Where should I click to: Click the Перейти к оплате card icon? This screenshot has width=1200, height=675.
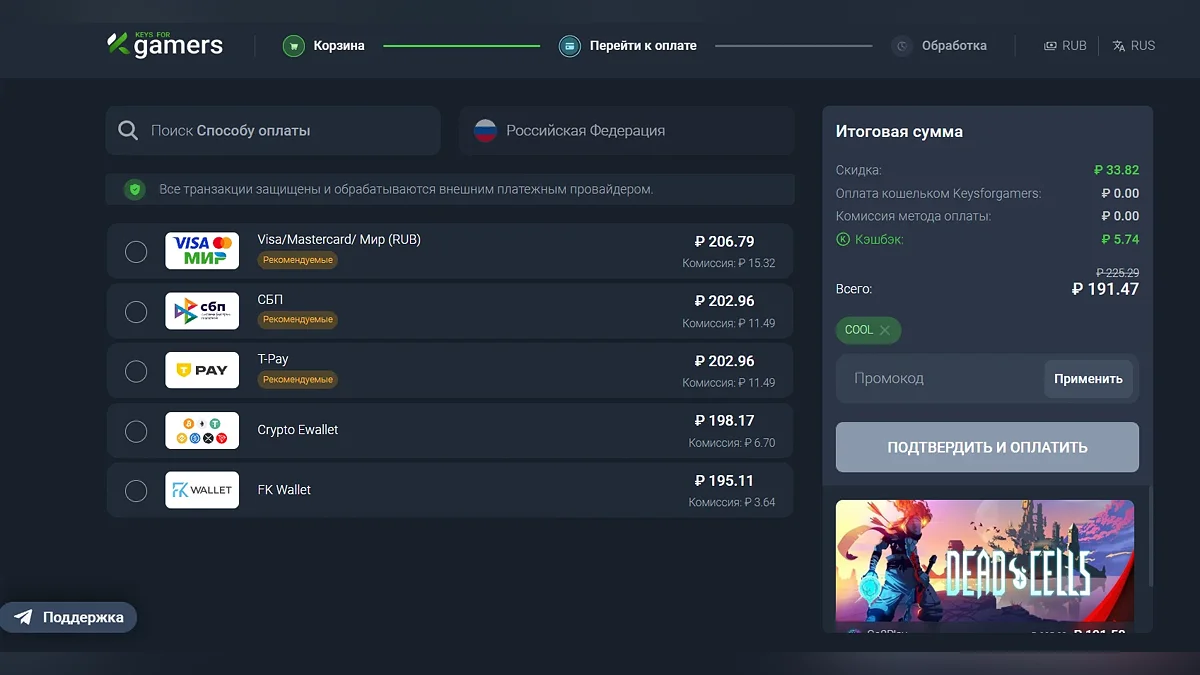point(569,46)
